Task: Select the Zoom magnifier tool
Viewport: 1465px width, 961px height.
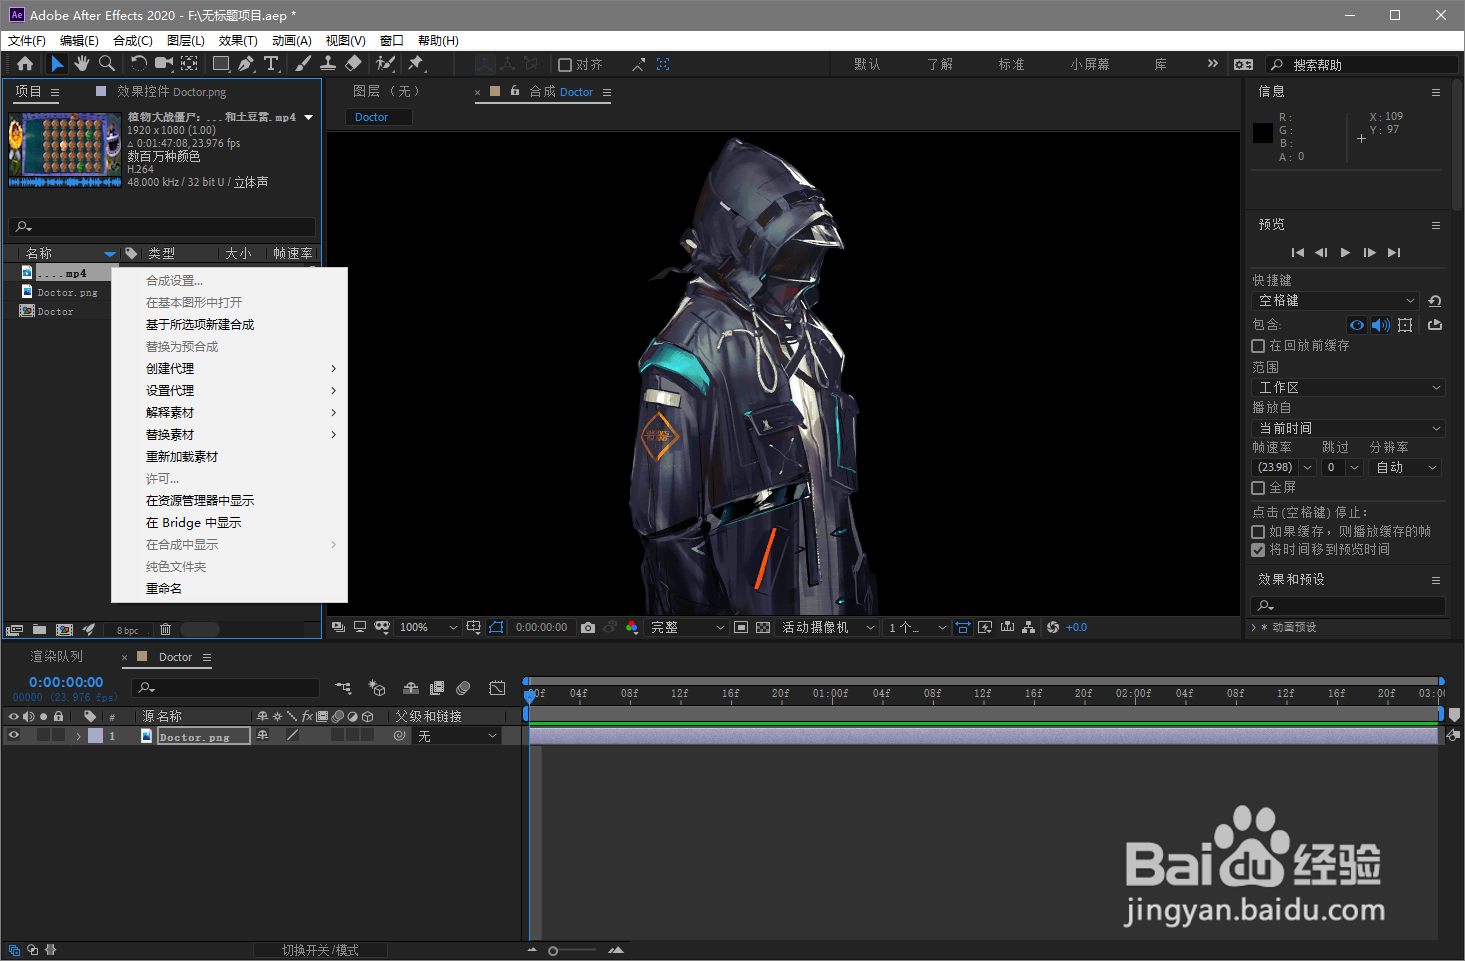Action: [107, 64]
